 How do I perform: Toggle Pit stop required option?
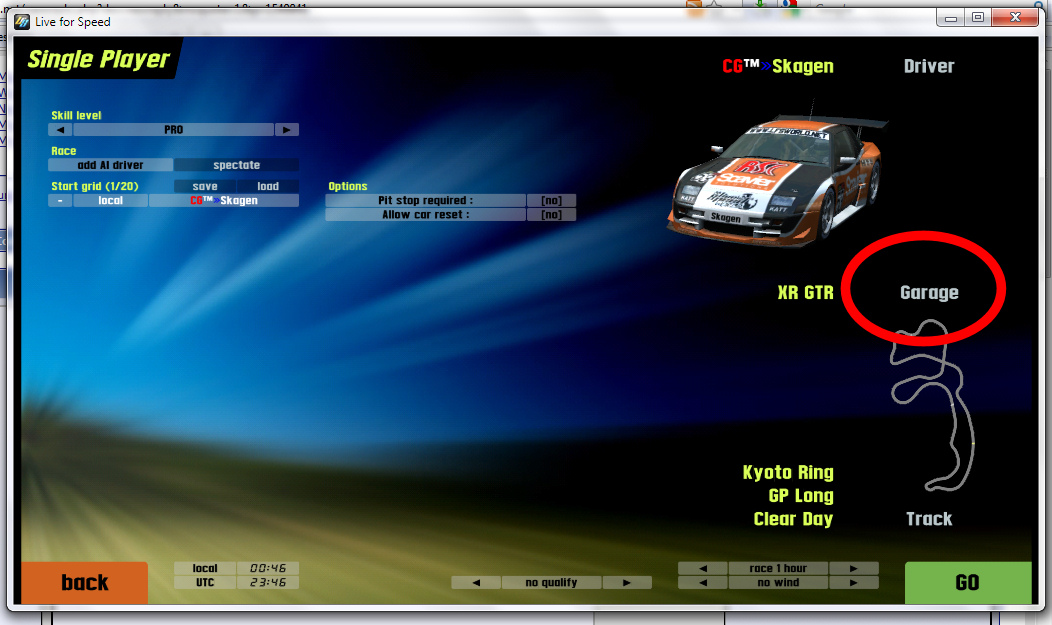551,201
